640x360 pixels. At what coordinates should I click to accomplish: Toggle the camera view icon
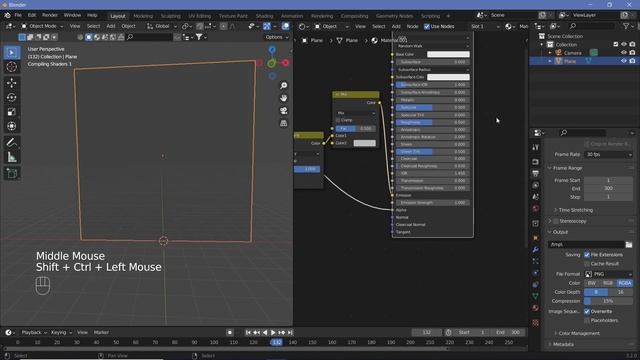click(x=283, y=111)
